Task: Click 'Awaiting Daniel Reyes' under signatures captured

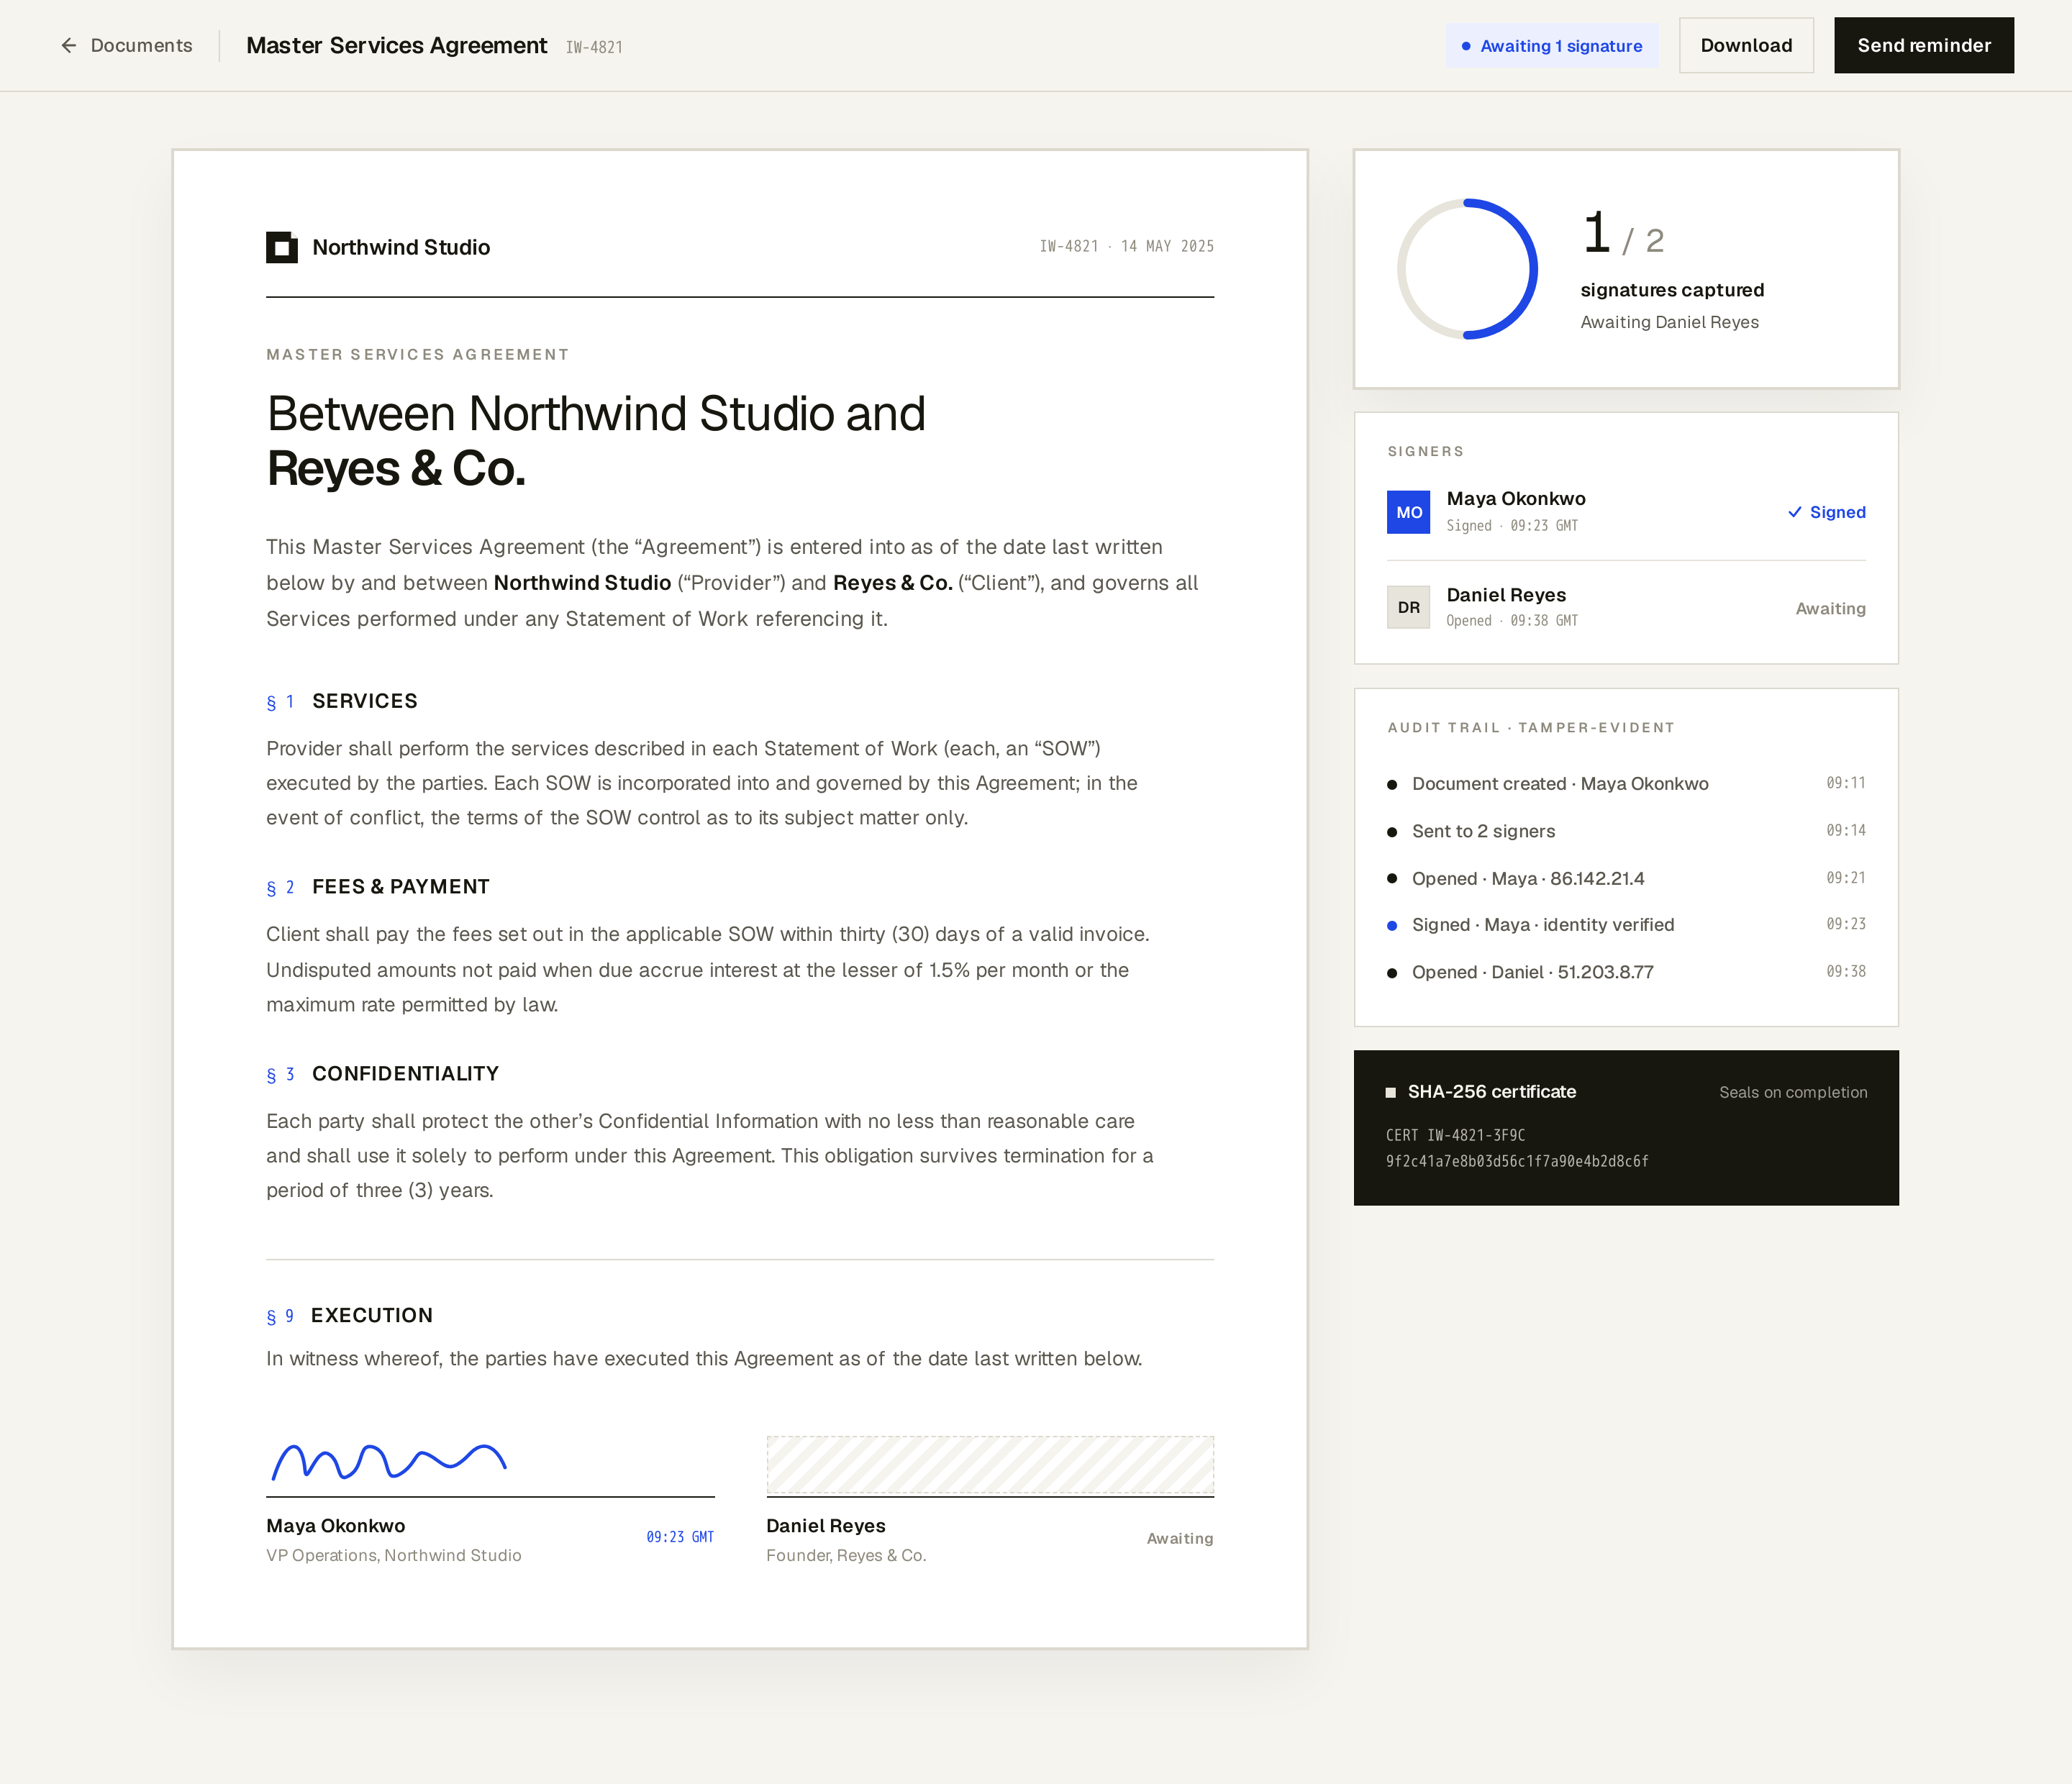Action: point(1669,322)
